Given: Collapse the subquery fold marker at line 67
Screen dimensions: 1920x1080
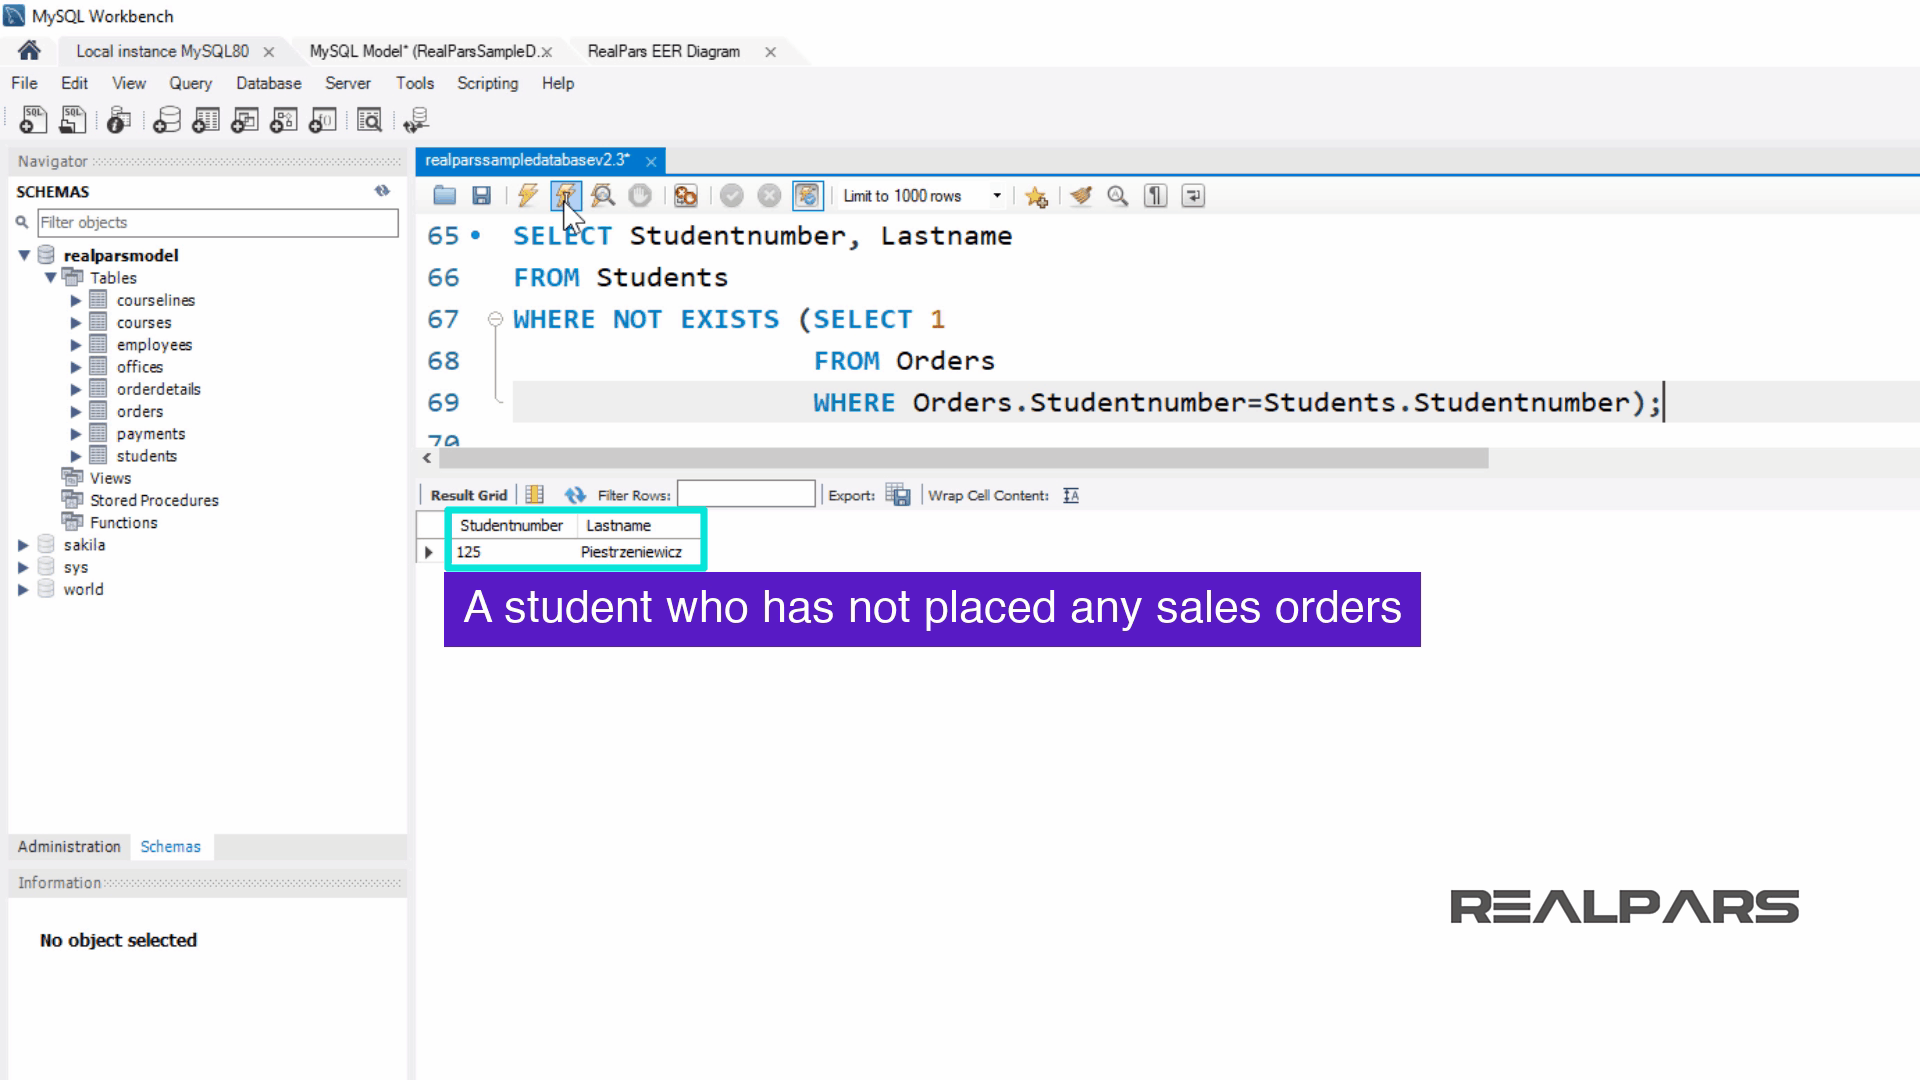Looking at the screenshot, I should pyautogui.click(x=495, y=319).
